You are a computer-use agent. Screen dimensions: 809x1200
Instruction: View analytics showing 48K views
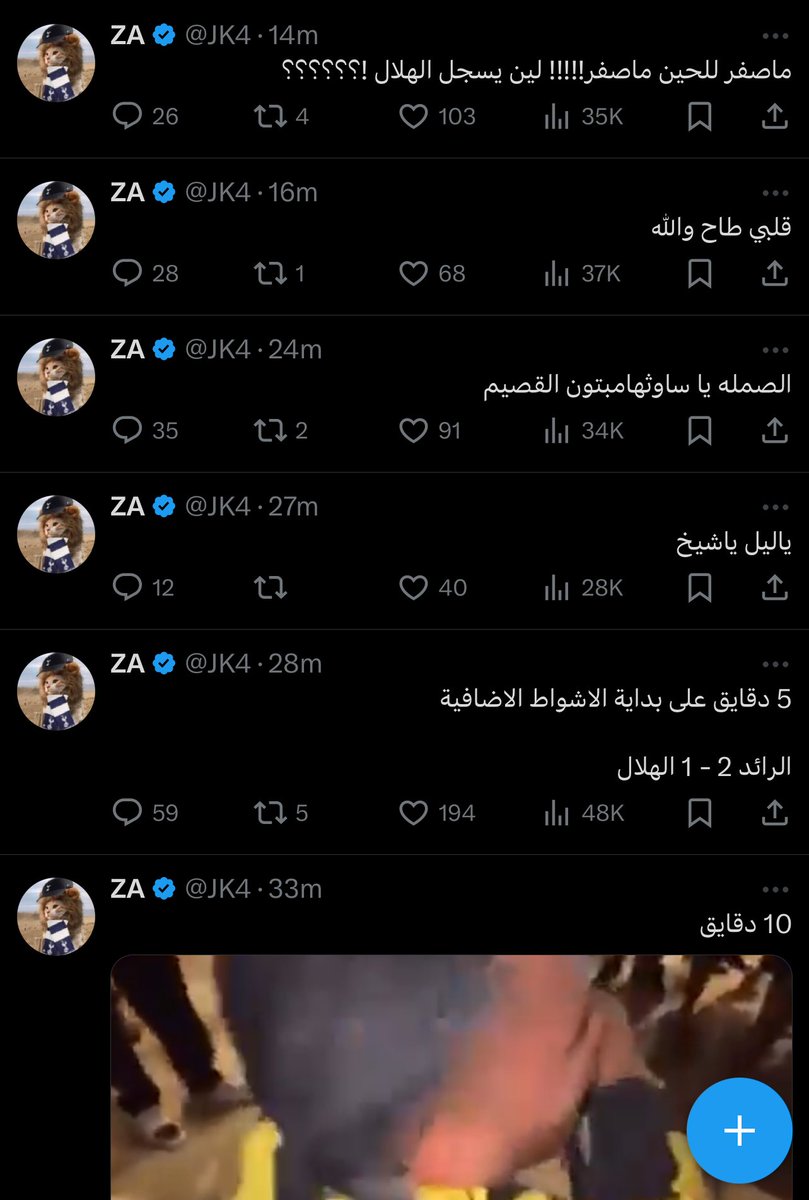pos(583,813)
